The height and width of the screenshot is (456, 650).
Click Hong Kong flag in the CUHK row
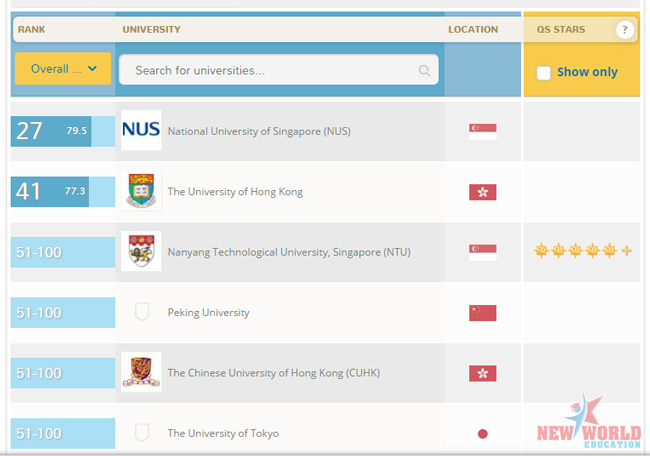point(483,374)
